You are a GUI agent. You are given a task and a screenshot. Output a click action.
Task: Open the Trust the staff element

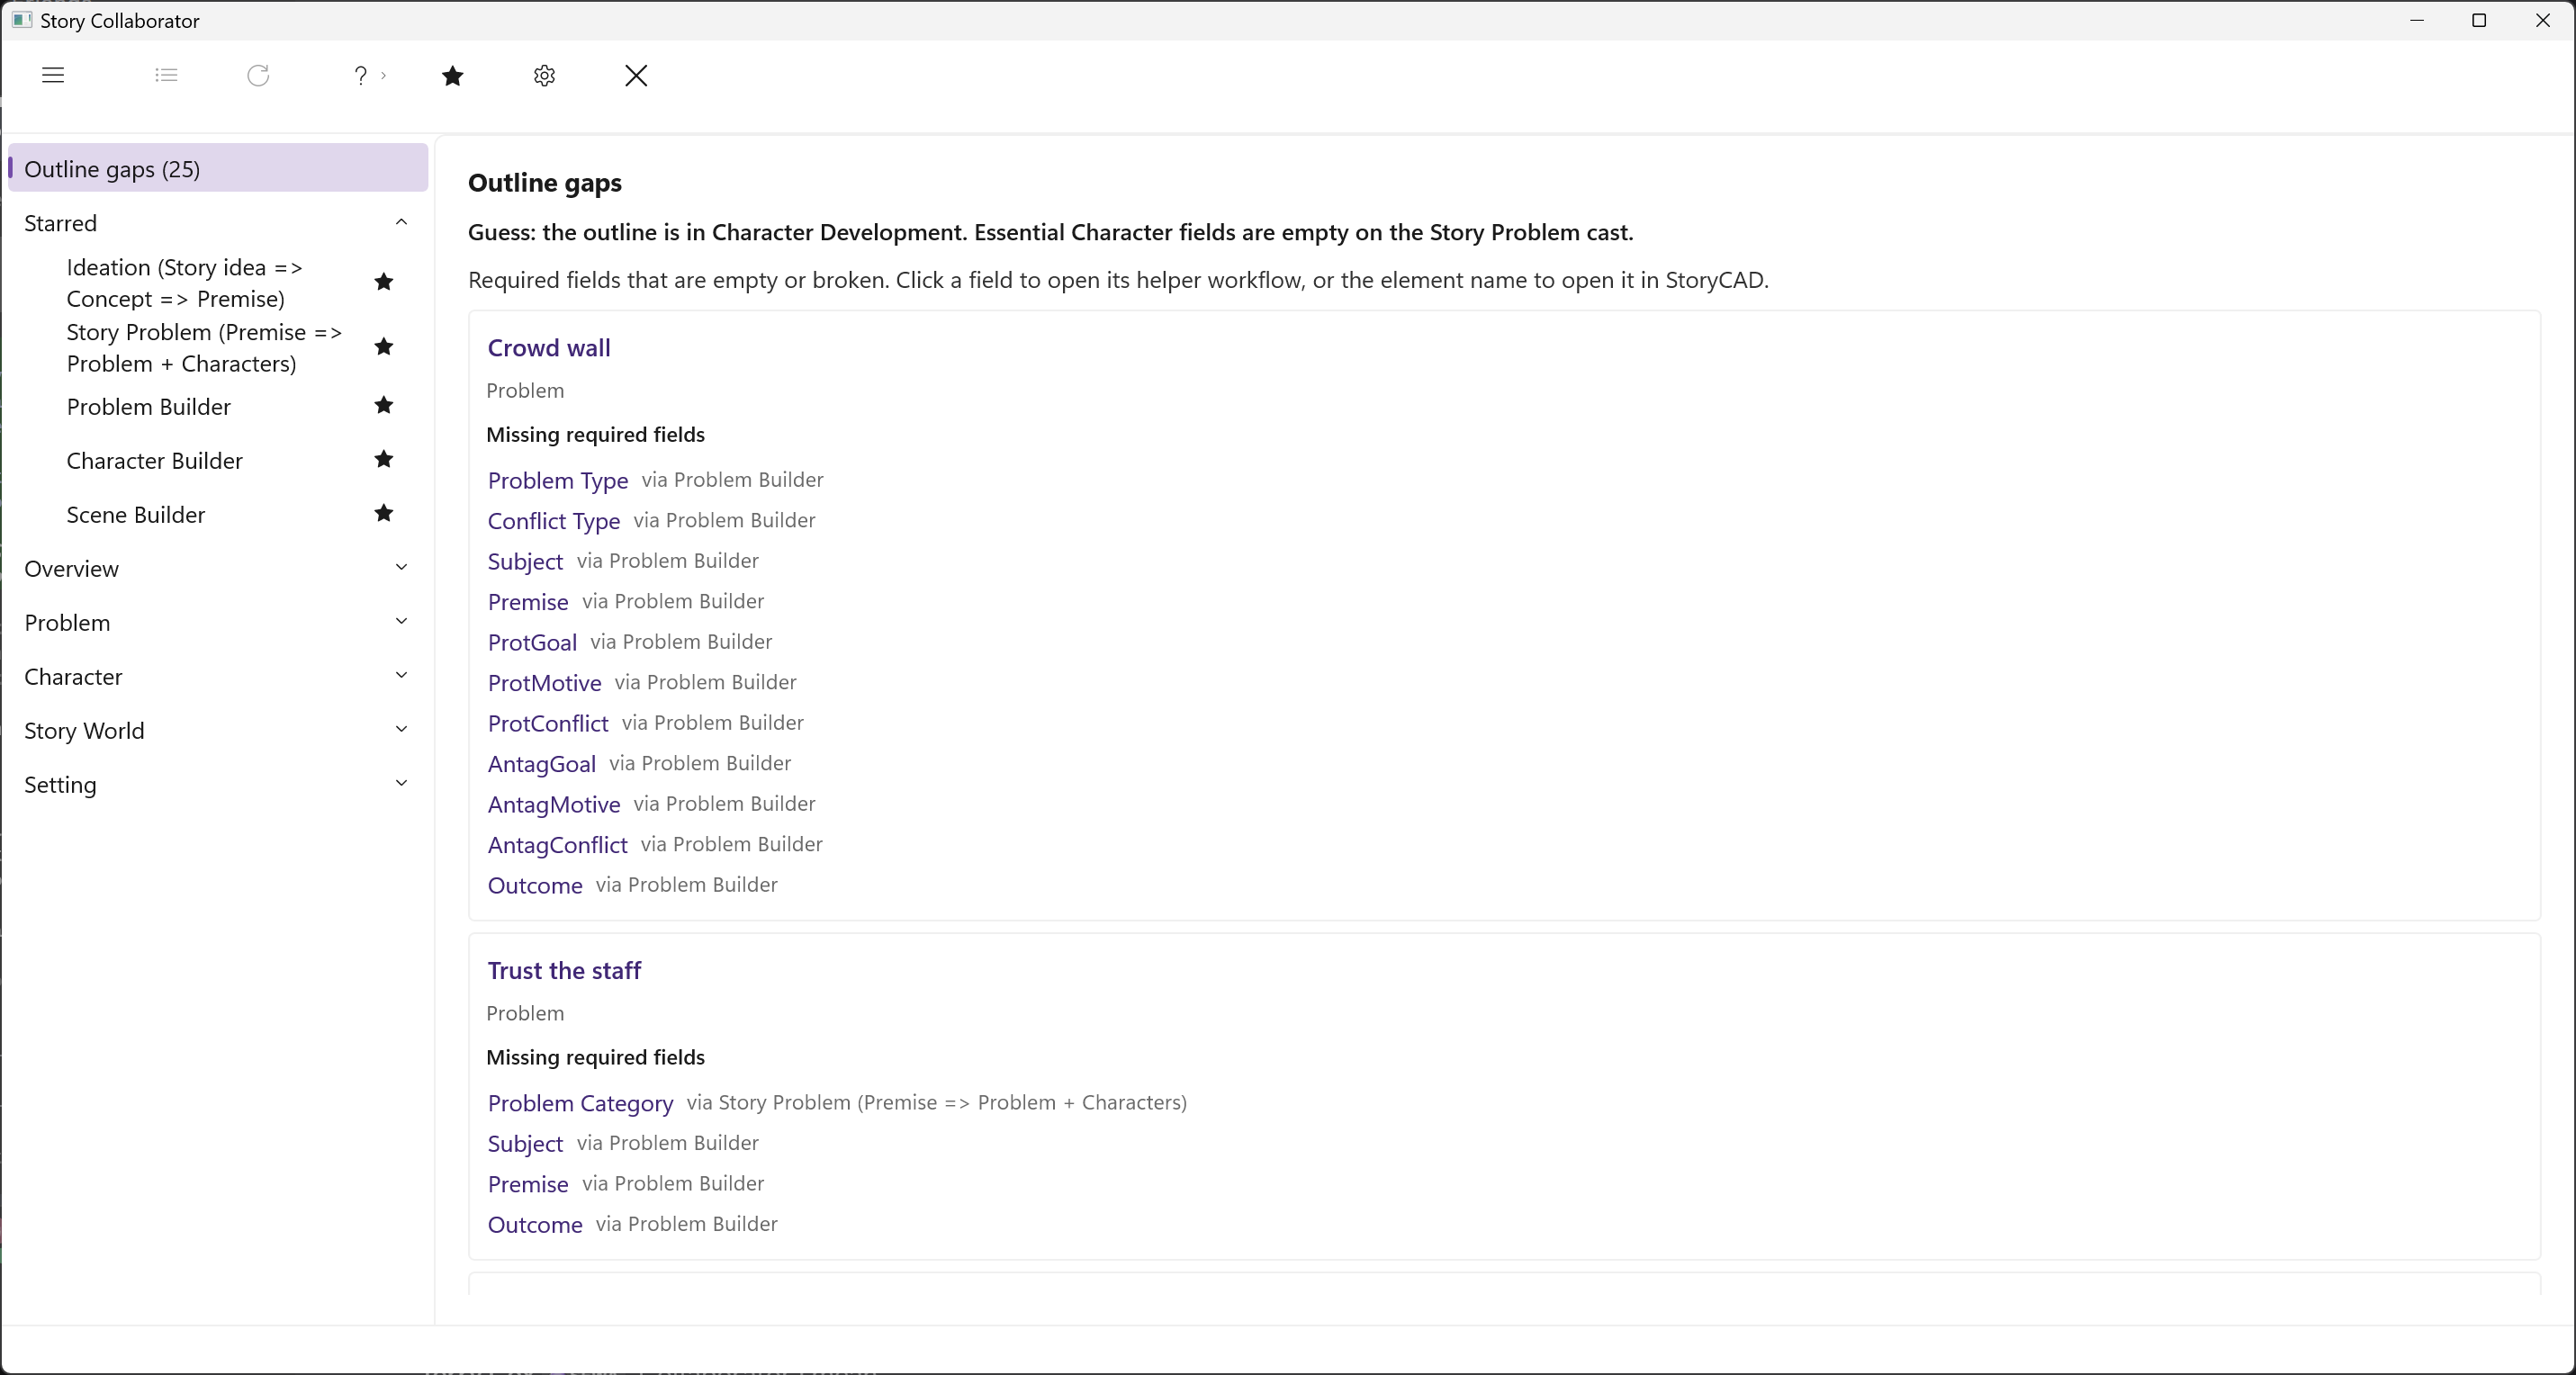(x=564, y=971)
